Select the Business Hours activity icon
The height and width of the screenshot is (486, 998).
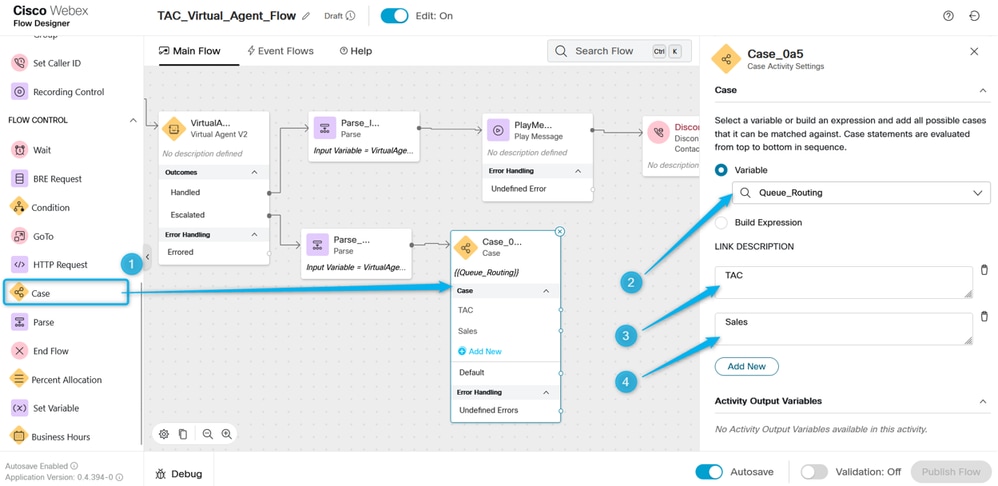pos(19,437)
